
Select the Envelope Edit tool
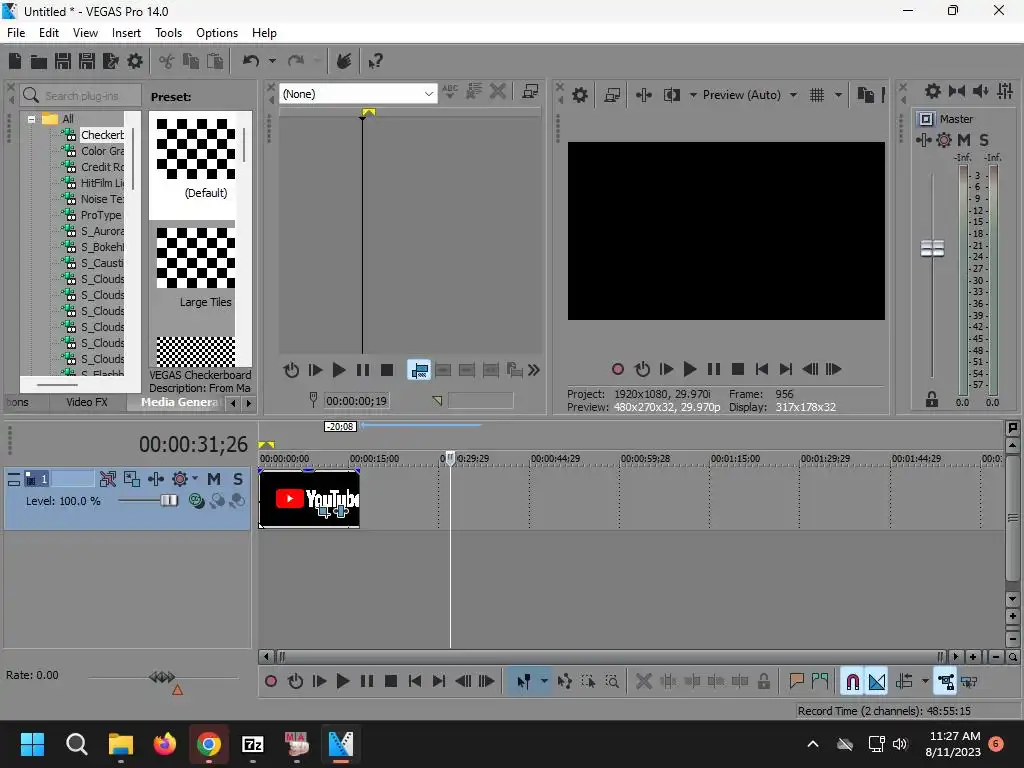[565, 681]
